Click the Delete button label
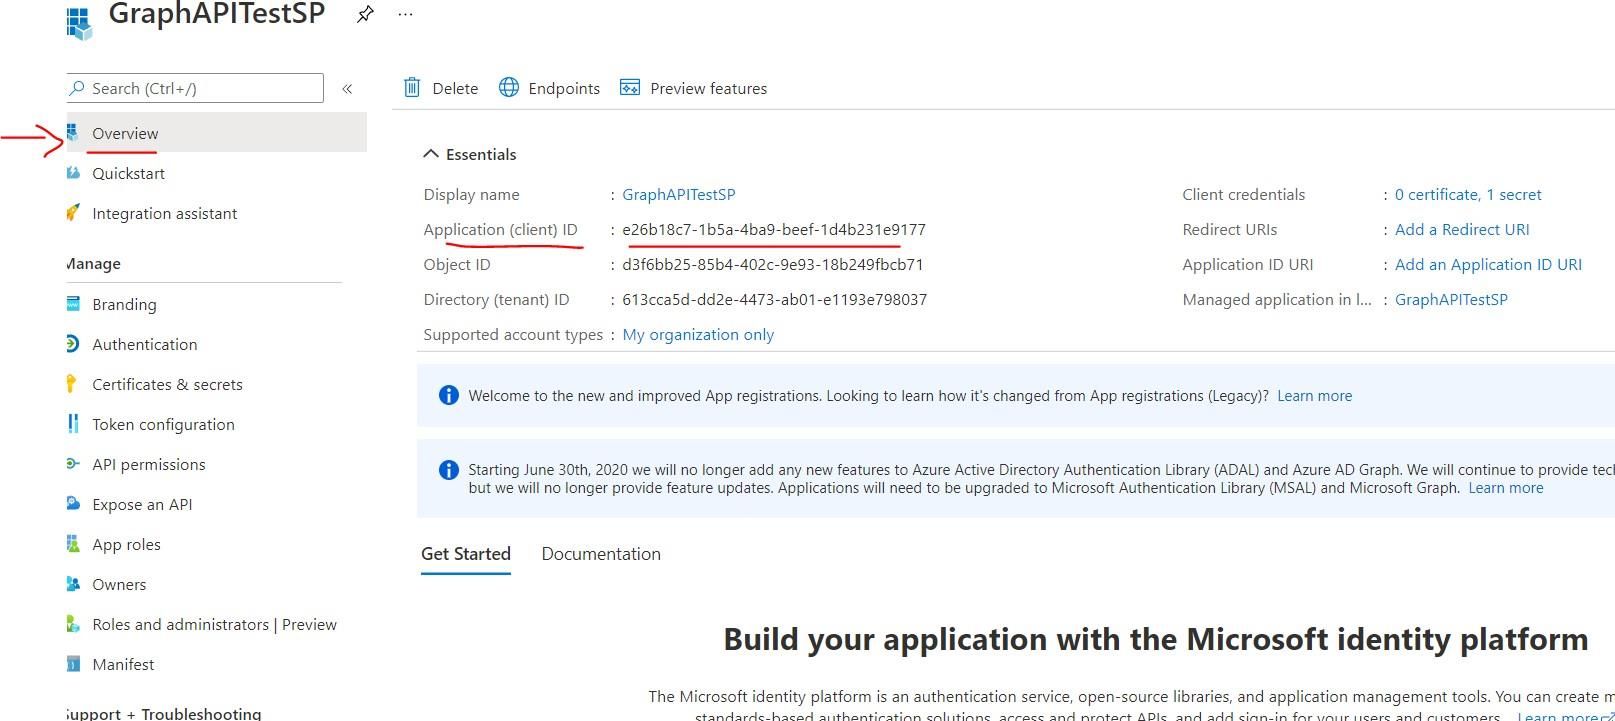This screenshot has height=721, width=1615. click(455, 88)
